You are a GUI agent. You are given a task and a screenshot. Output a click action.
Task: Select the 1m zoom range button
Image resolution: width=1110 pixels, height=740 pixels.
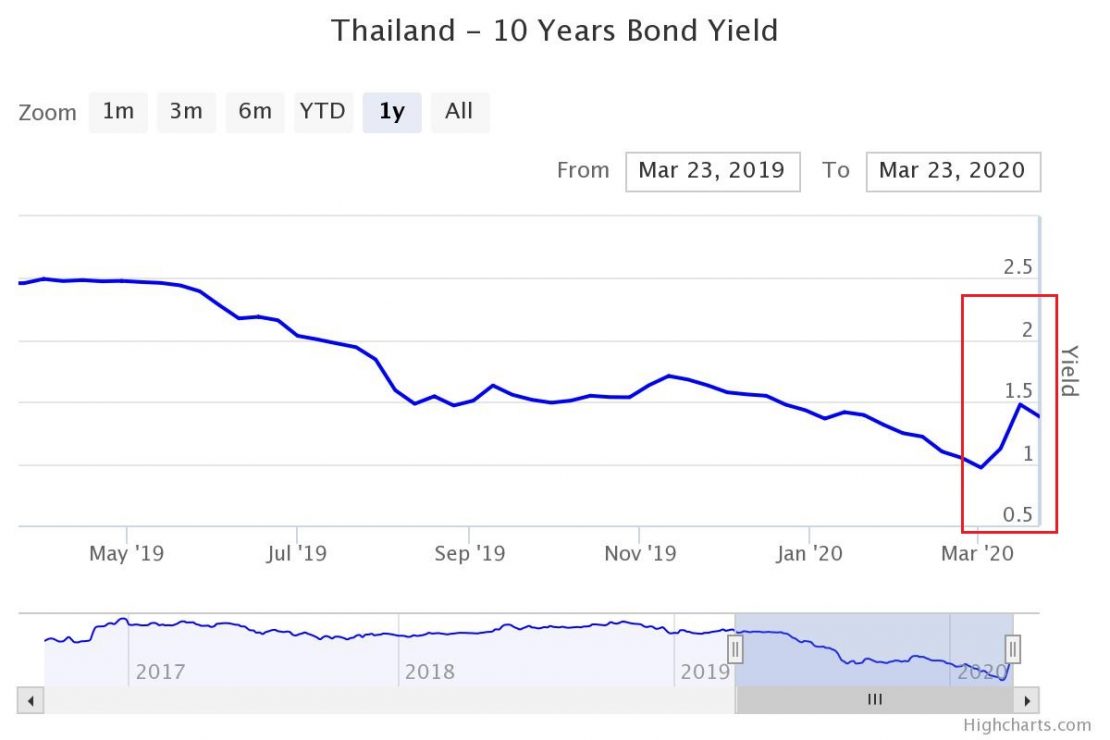[118, 112]
